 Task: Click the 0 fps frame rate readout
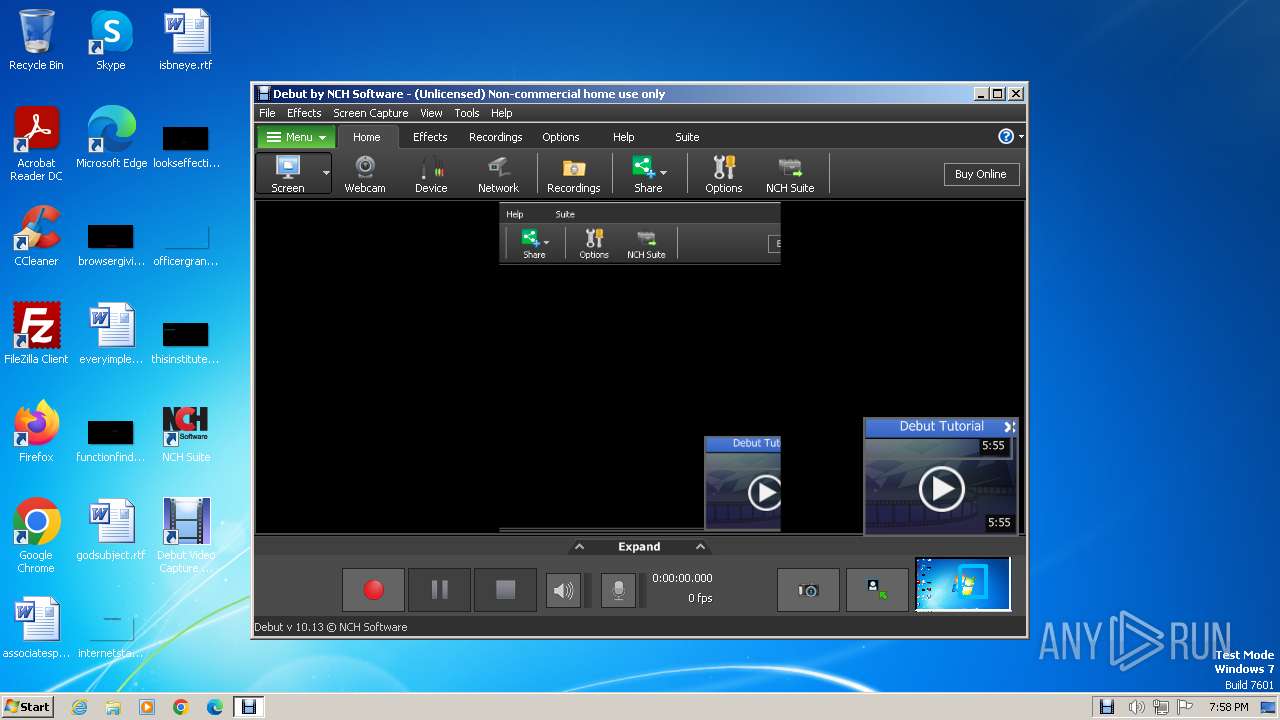click(x=700, y=598)
